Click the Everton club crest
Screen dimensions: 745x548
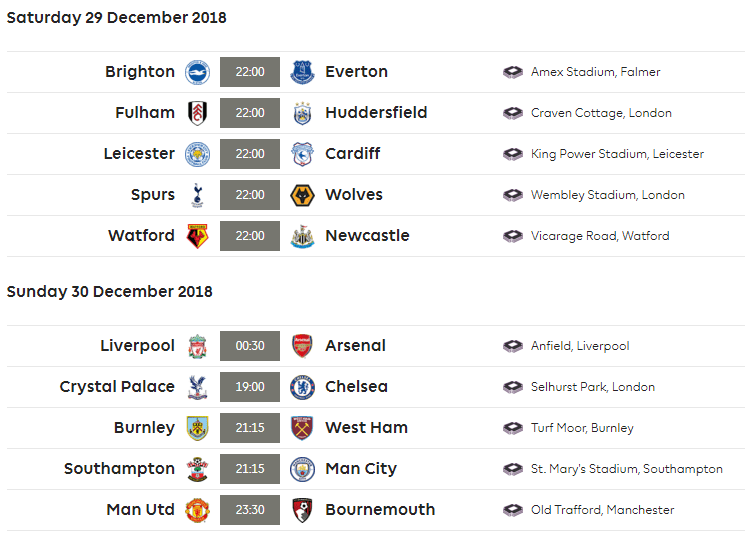pyautogui.click(x=302, y=72)
